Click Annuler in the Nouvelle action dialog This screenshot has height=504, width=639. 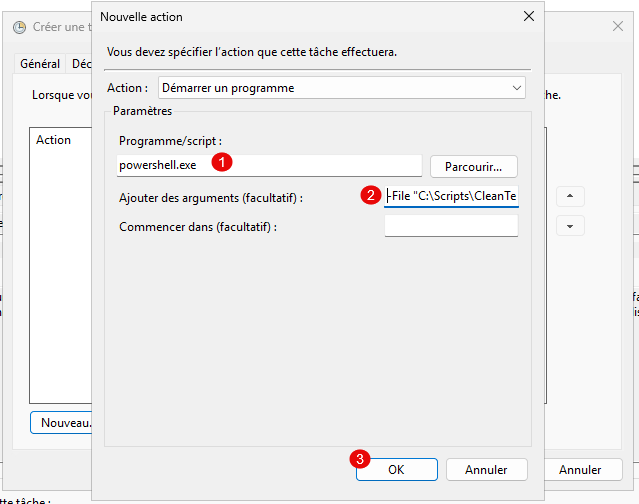coord(486,469)
